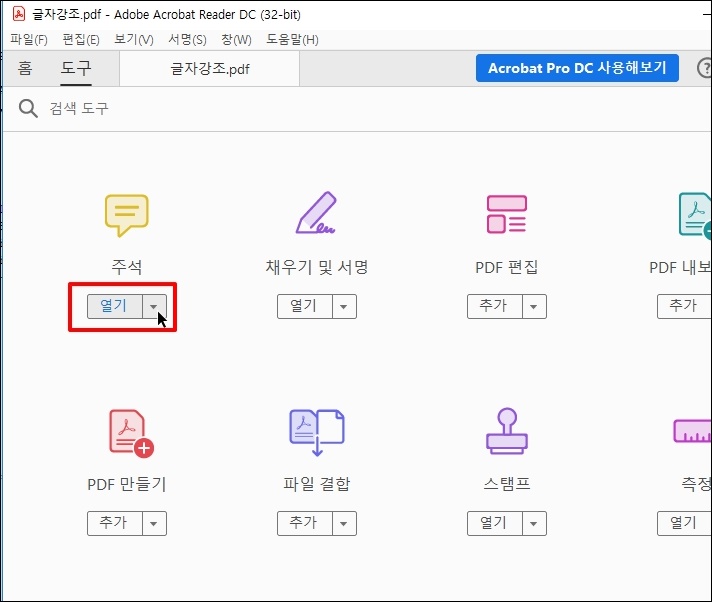Expand the 채우기 및 서명 dropdown arrow
Screen dimensions: 712x602
344,306
